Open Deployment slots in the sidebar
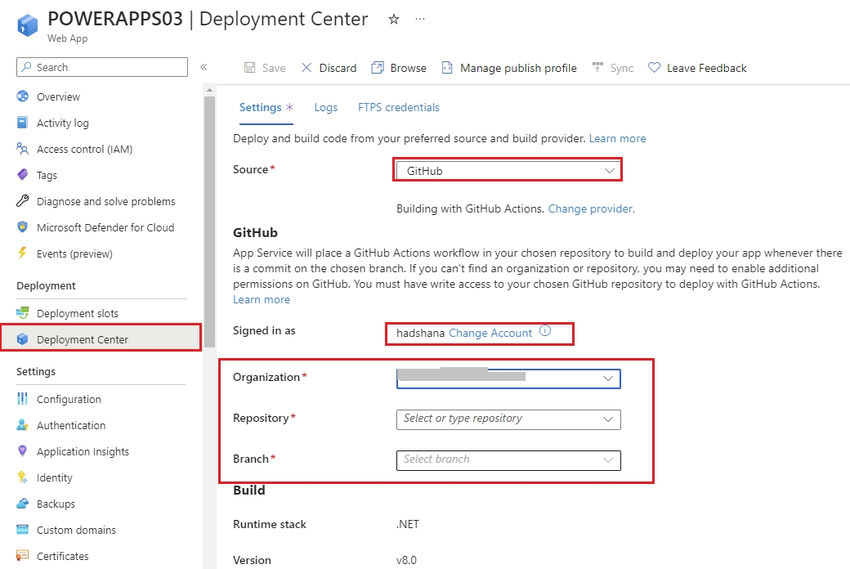Screen dimensions: 850x569 click(x=77, y=313)
